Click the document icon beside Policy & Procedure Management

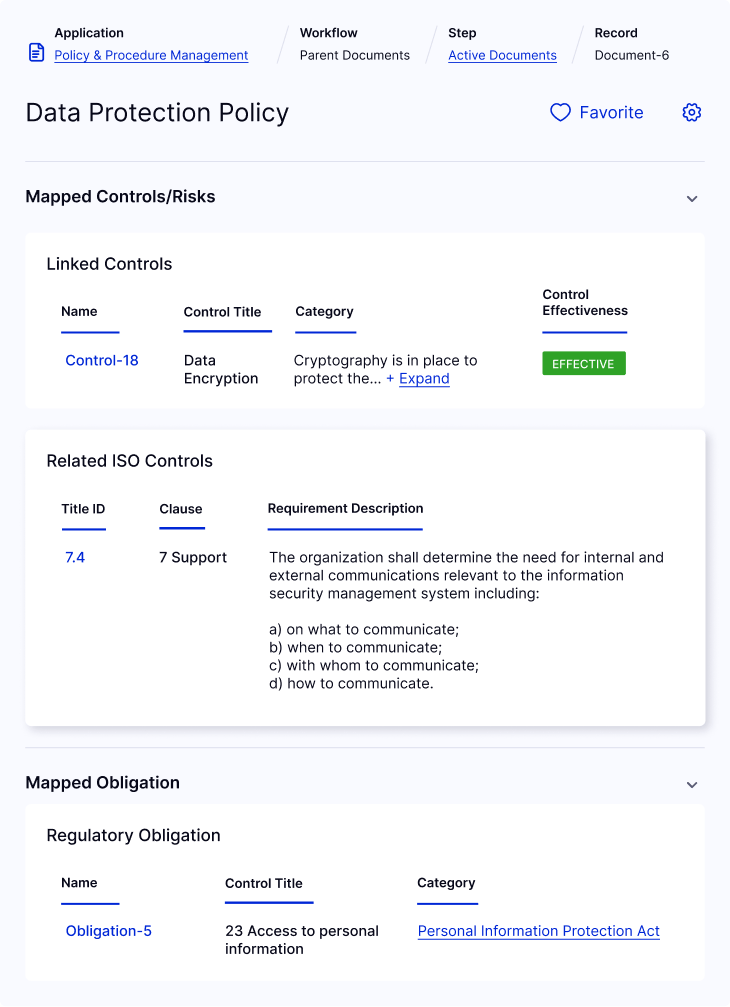coord(37,53)
